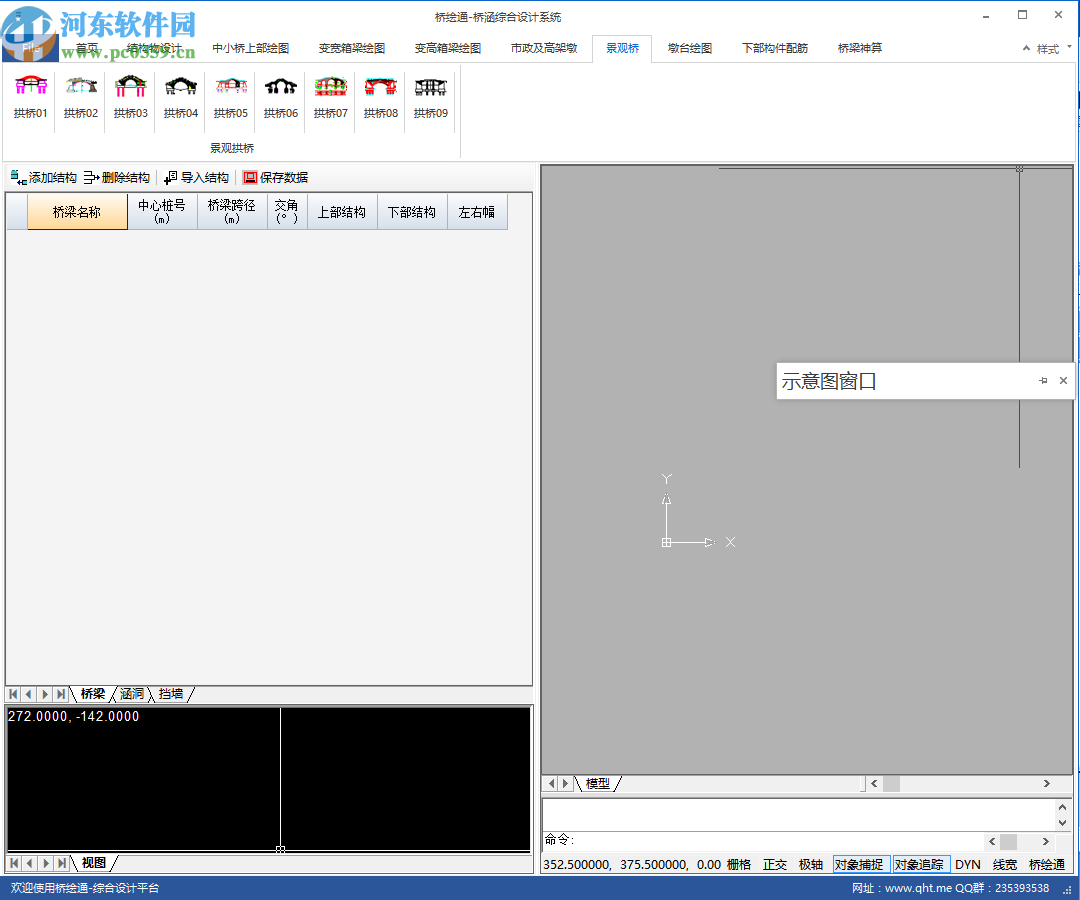Jump to first sheet in bridge table tabs
The image size is (1080, 900).
click(13, 694)
